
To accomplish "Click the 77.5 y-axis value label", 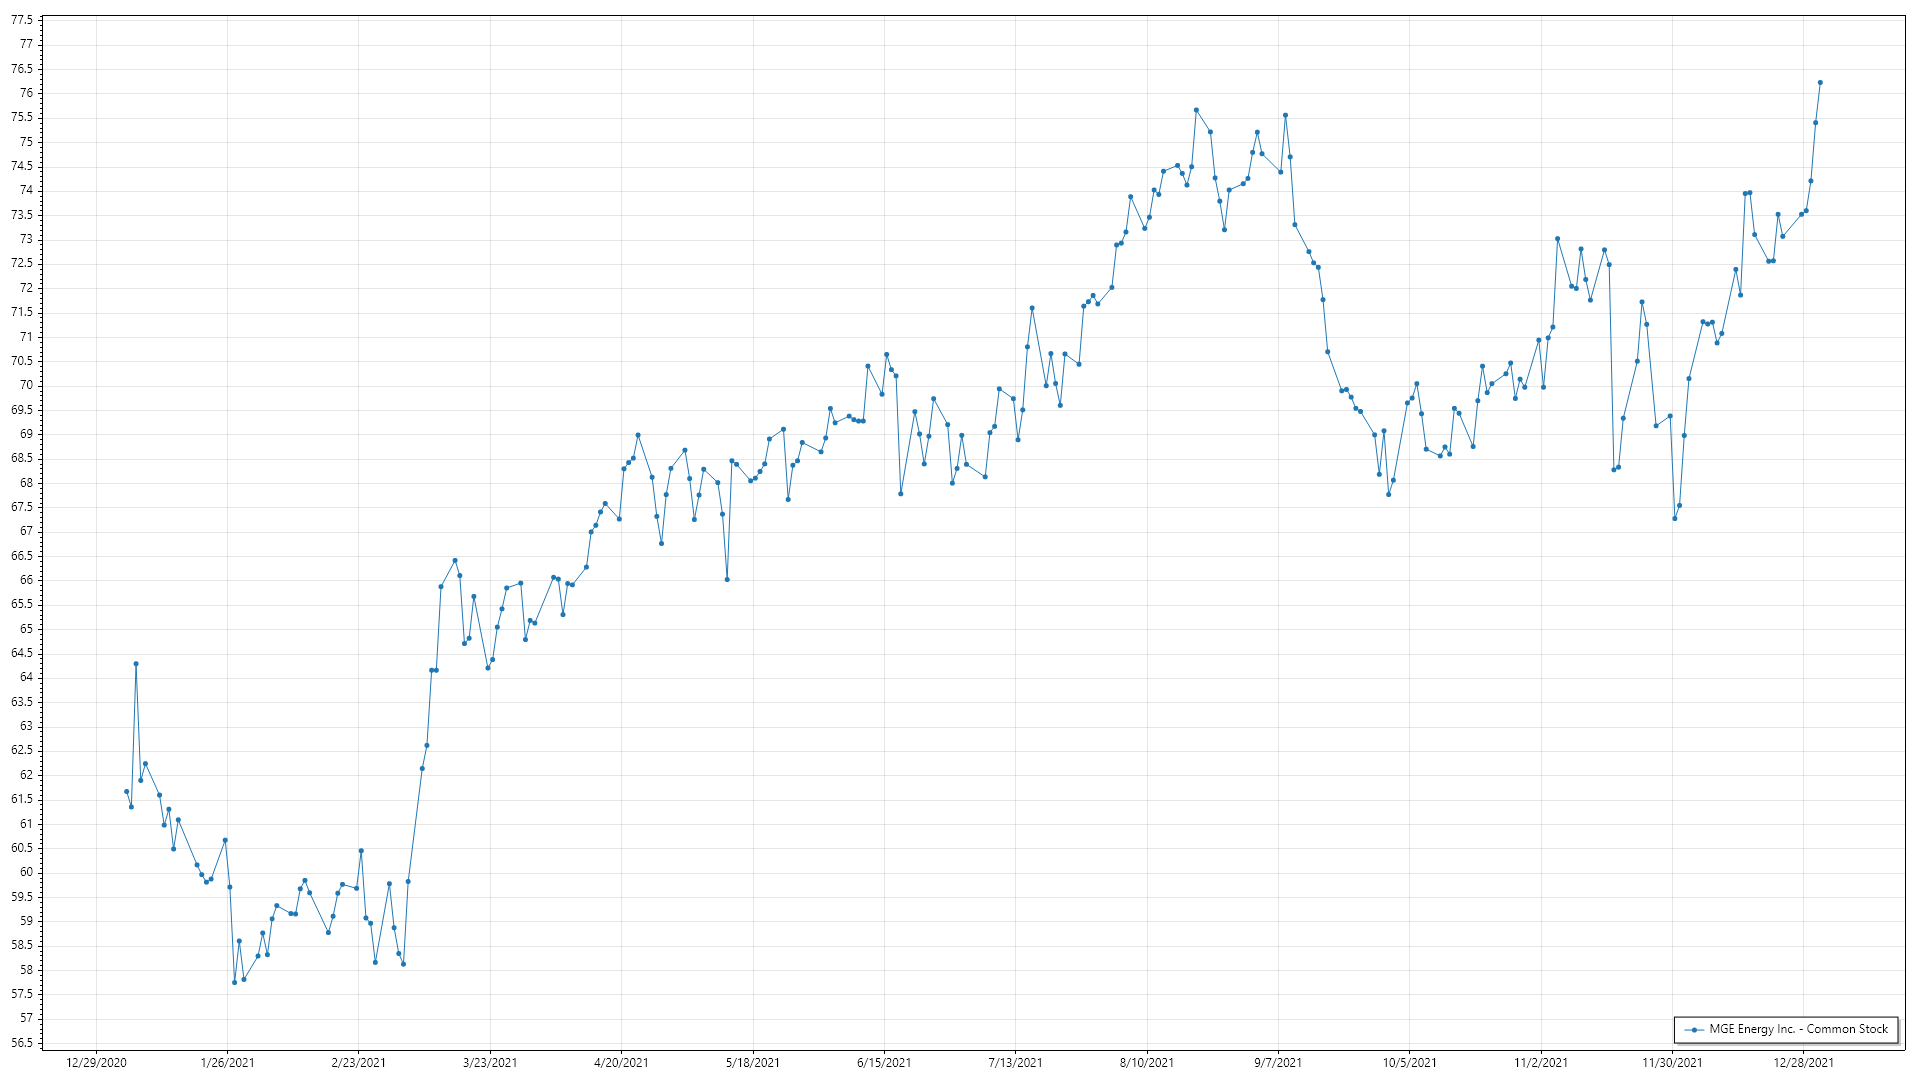I will [x=22, y=20].
